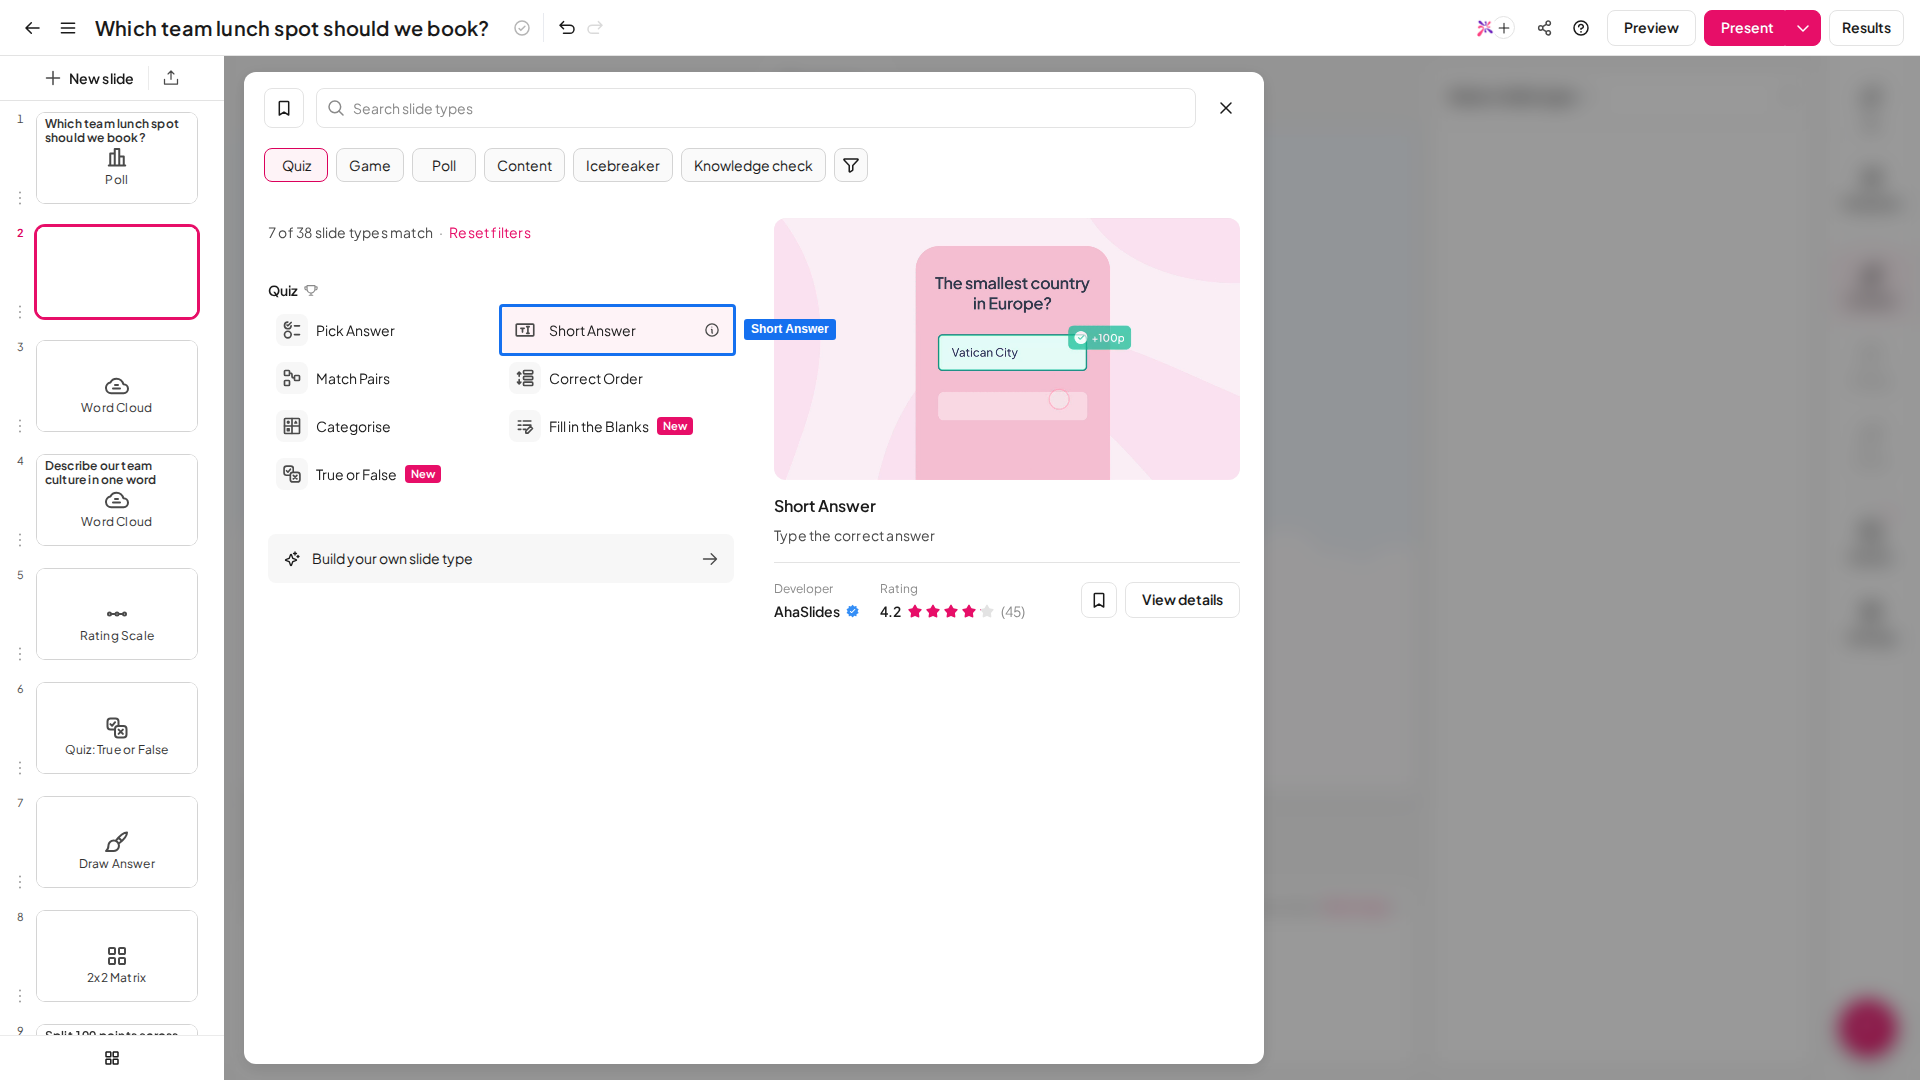
Task: Close the slide type picker dialog
Action: pos(1226,108)
